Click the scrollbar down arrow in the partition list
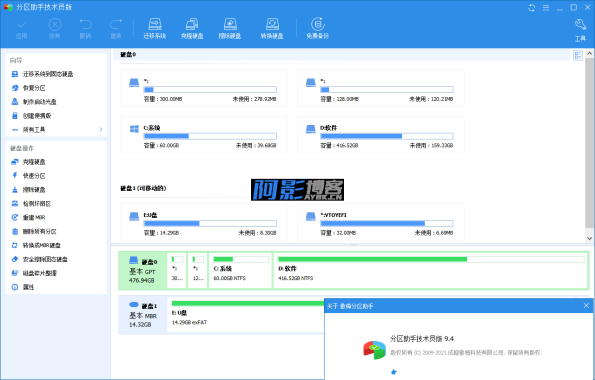595x380 pixels. pyautogui.click(x=589, y=238)
